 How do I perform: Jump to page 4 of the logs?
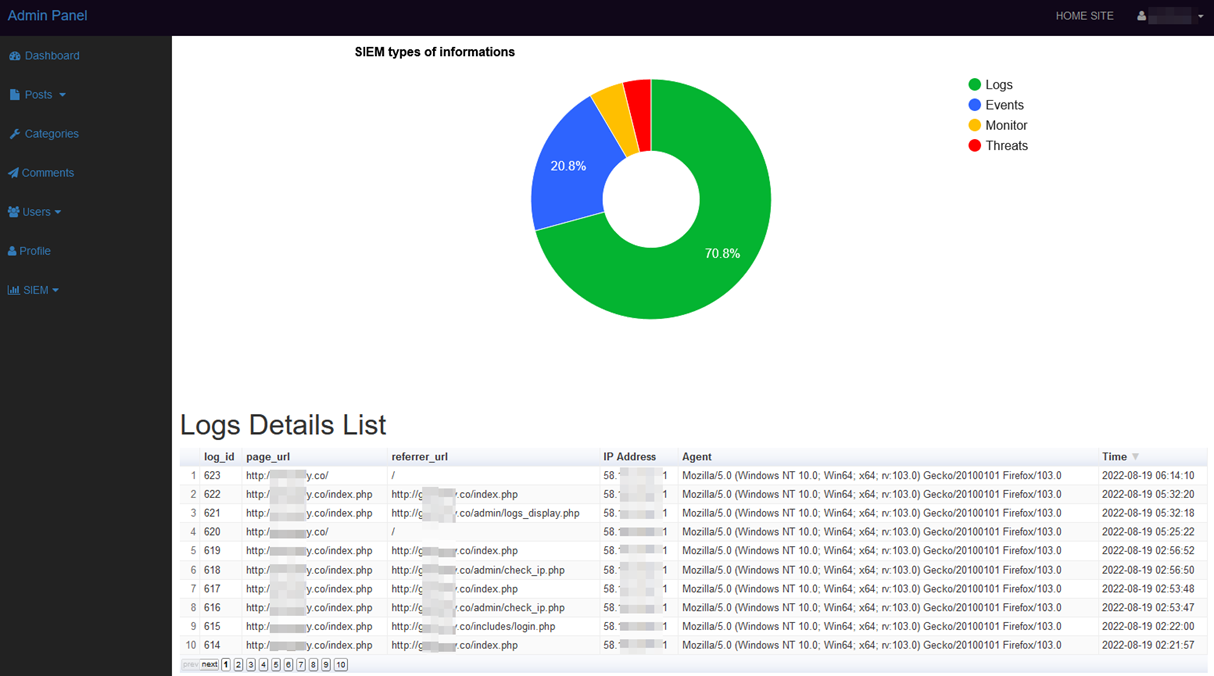tap(264, 665)
